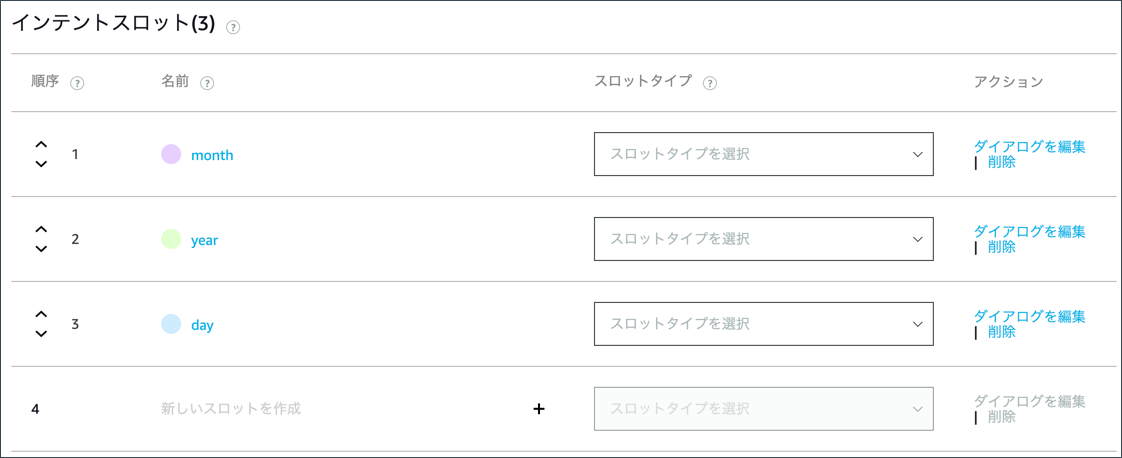Open the year slot name link
Screen dimensions: 1122x458
(x=204, y=240)
